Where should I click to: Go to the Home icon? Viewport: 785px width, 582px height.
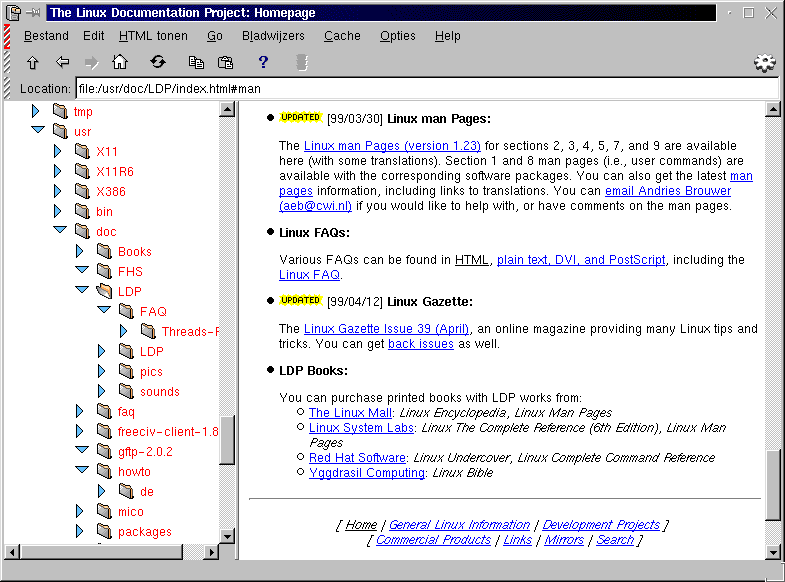(x=120, y=62)
